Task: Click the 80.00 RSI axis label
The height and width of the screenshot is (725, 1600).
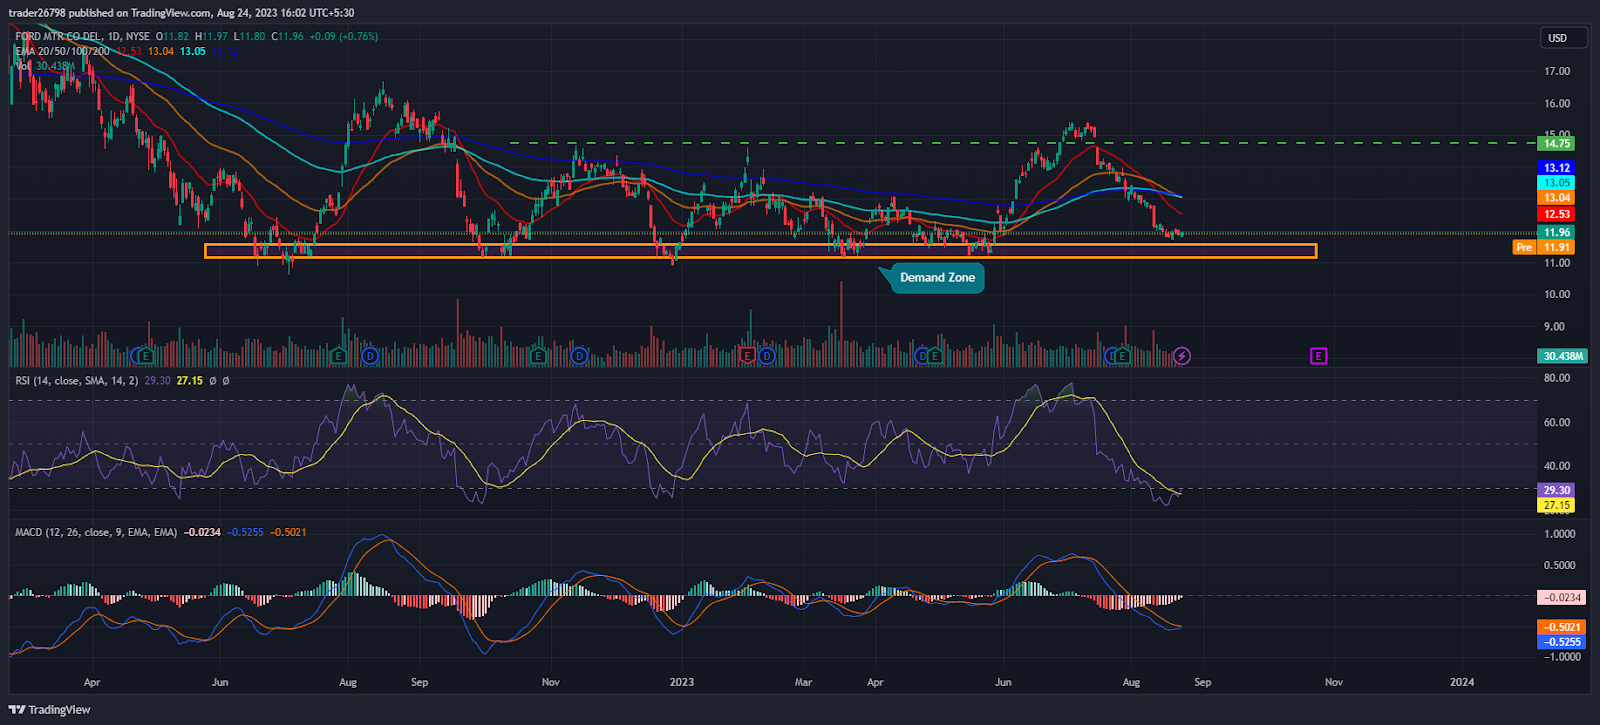Action: (x=1557, y=378)
